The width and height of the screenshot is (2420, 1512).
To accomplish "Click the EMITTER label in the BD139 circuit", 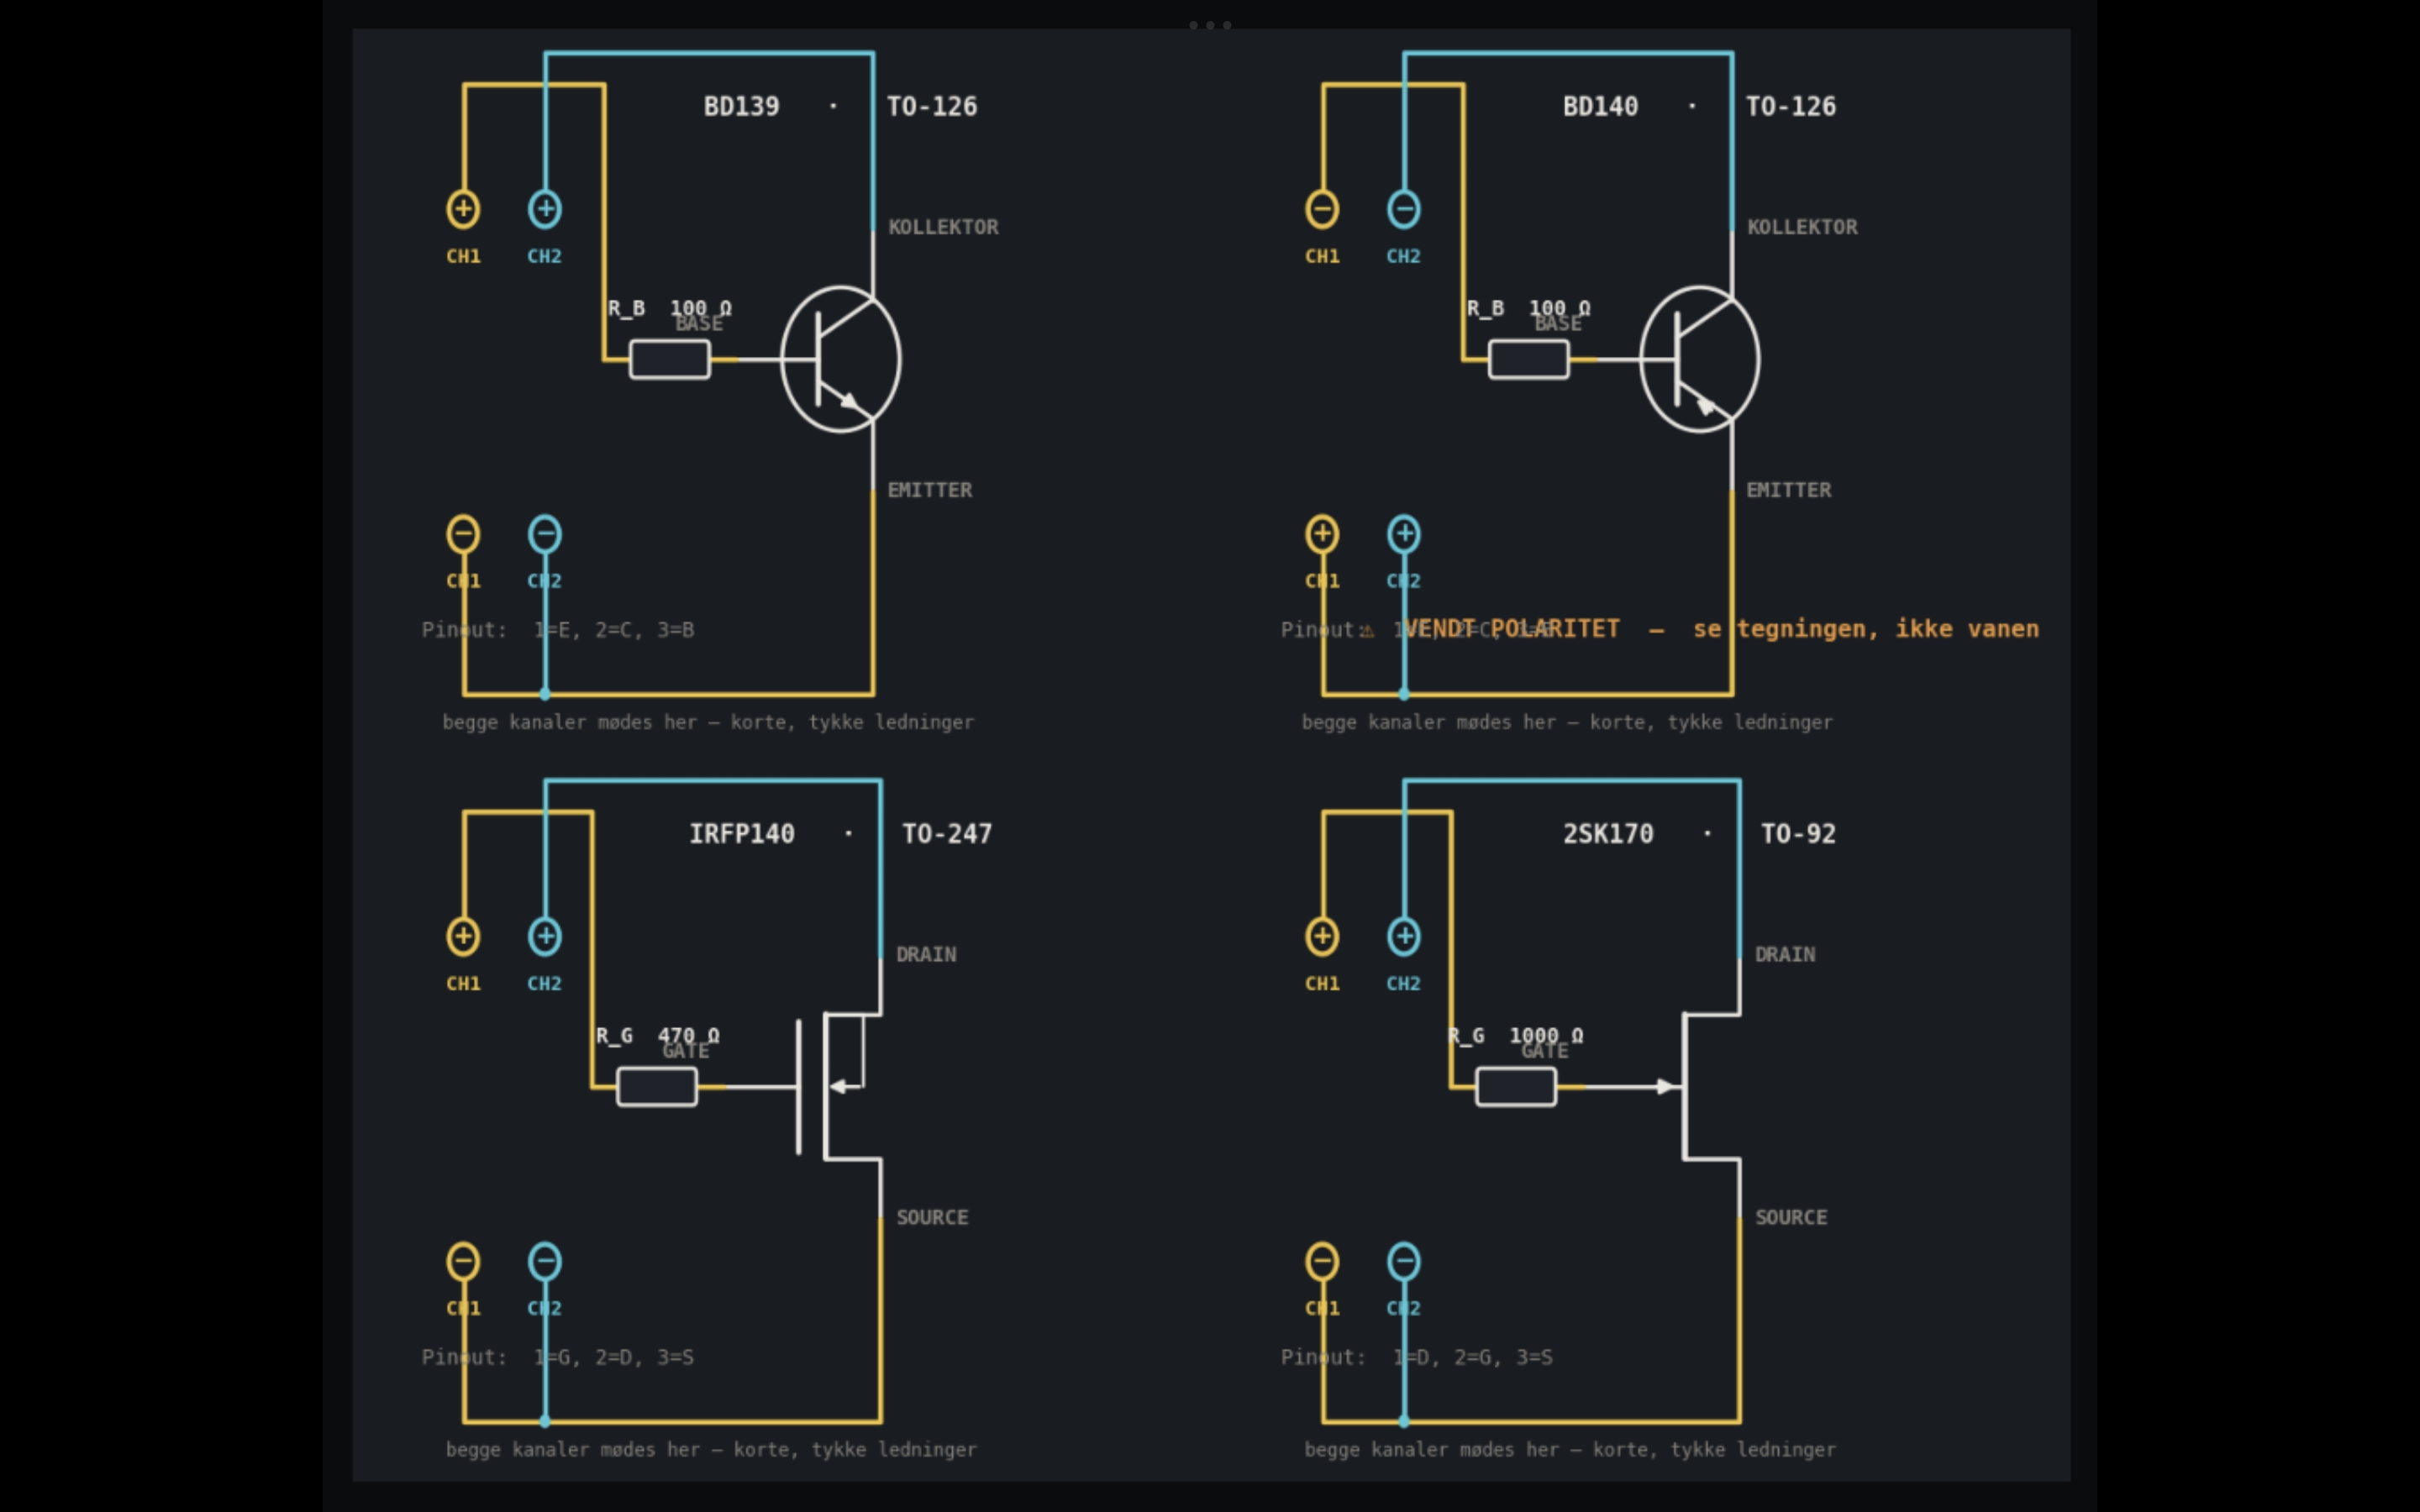I will (x=930, y=490).
